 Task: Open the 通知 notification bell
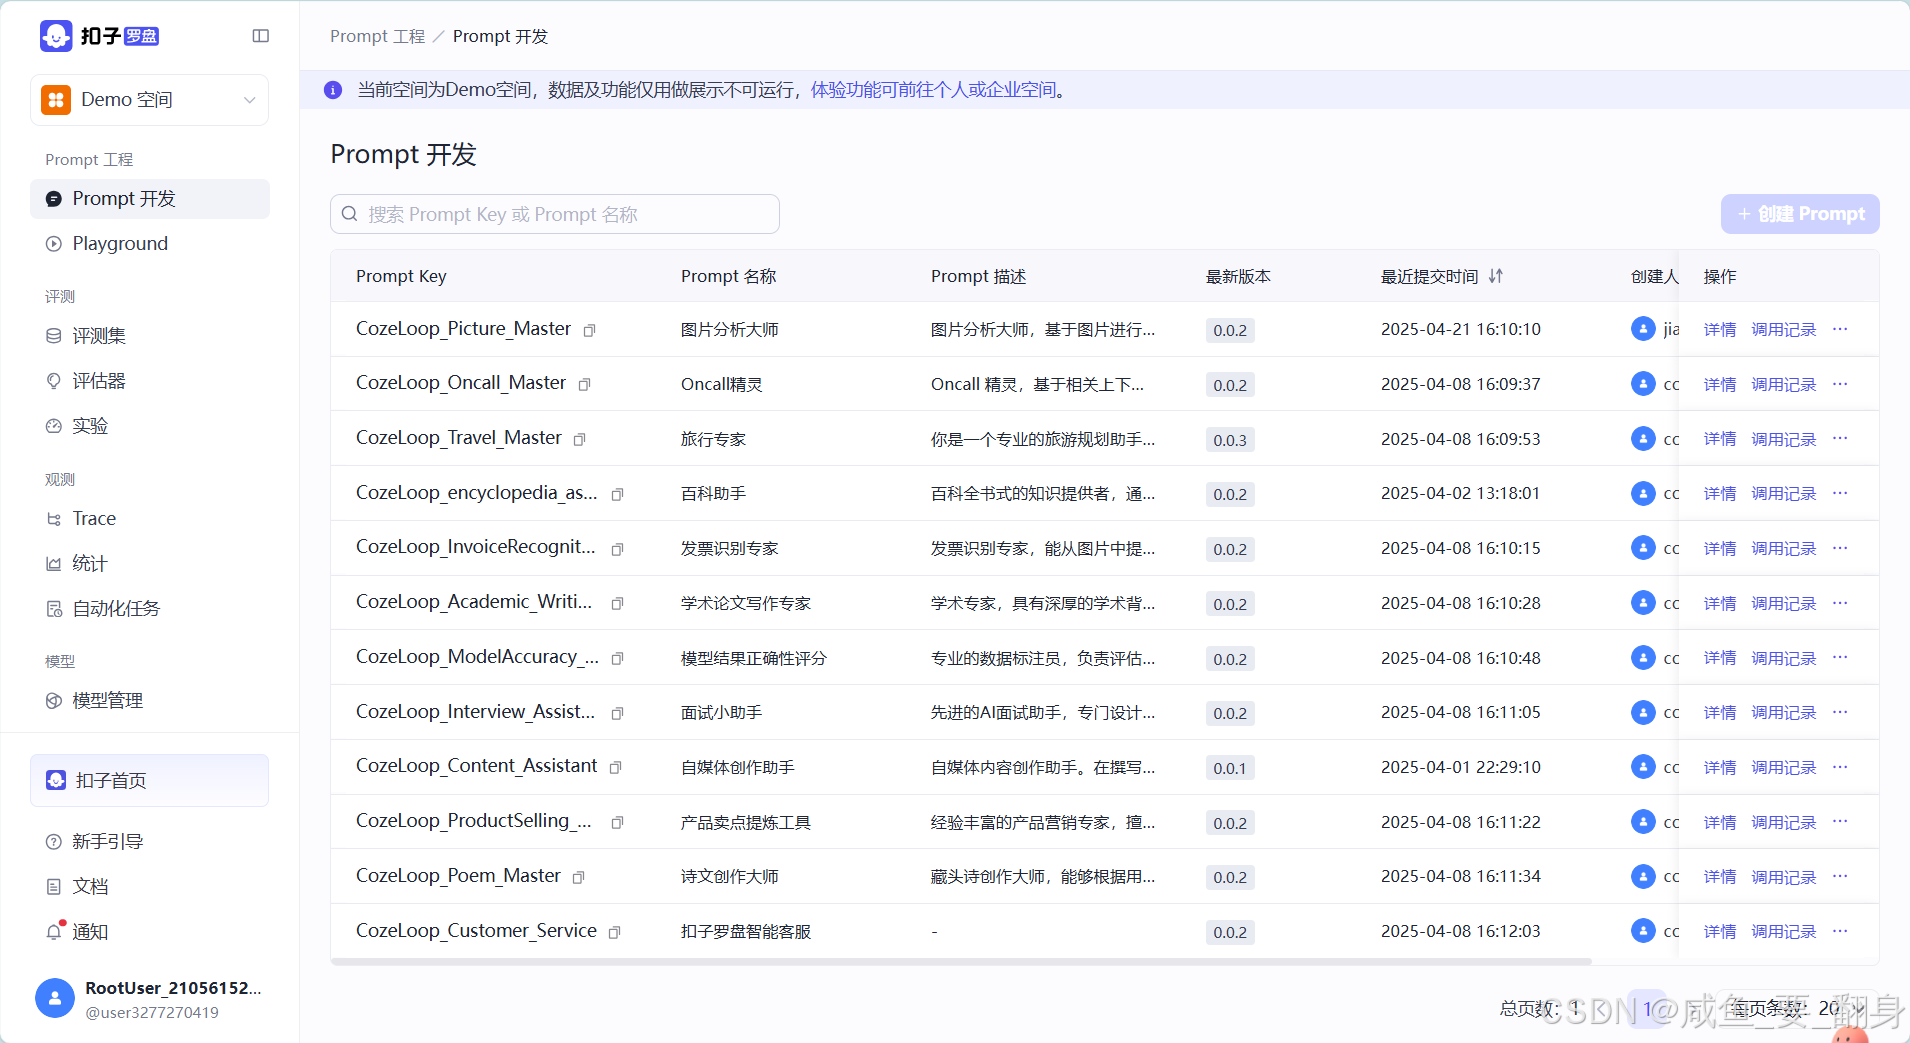(x=88, y=932)
